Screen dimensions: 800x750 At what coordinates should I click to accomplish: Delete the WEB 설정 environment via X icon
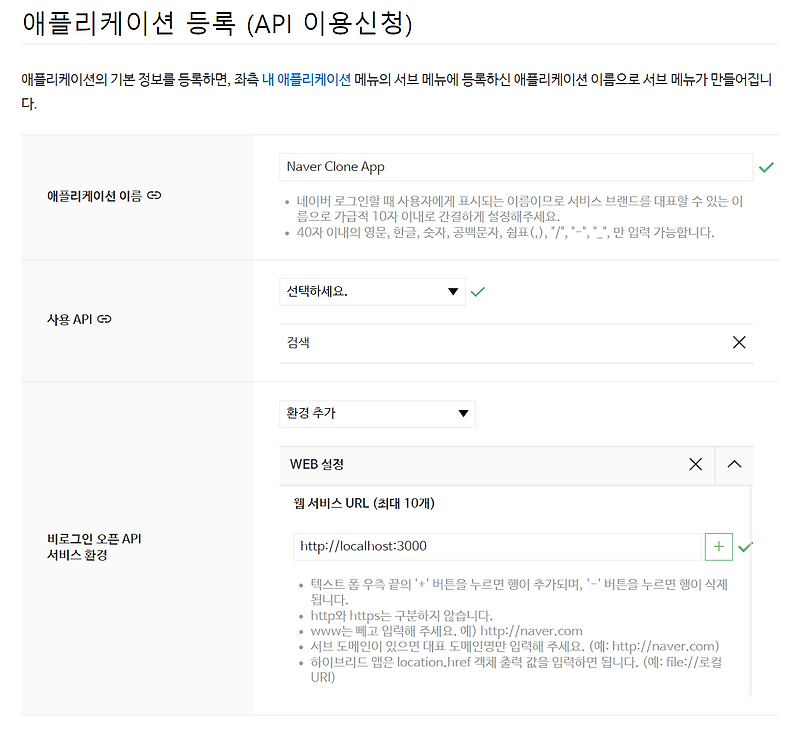pyautogui.click(x=696, y=464)
